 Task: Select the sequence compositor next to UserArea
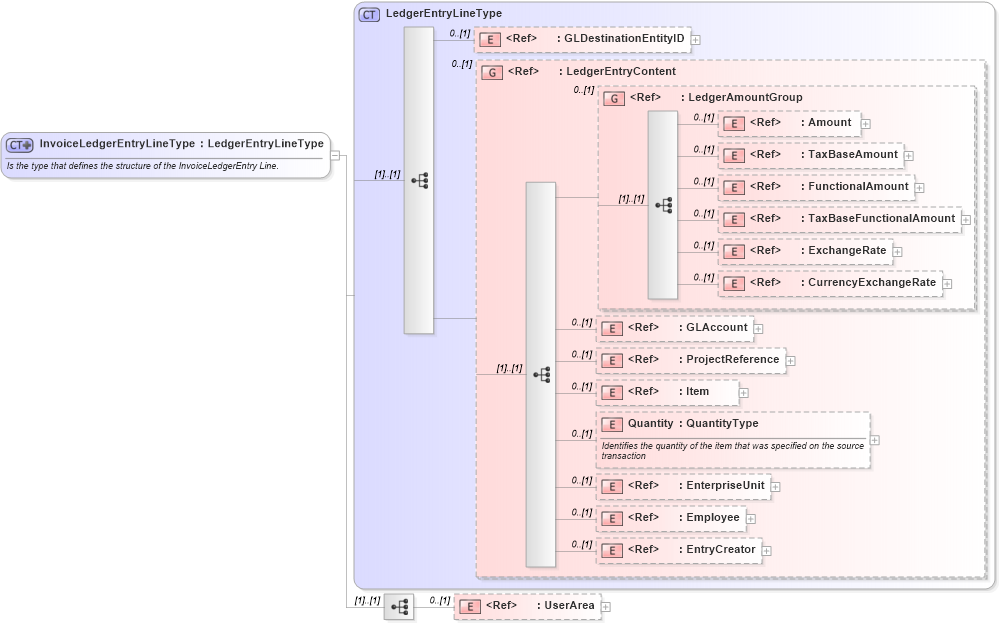tap(398, 606)
